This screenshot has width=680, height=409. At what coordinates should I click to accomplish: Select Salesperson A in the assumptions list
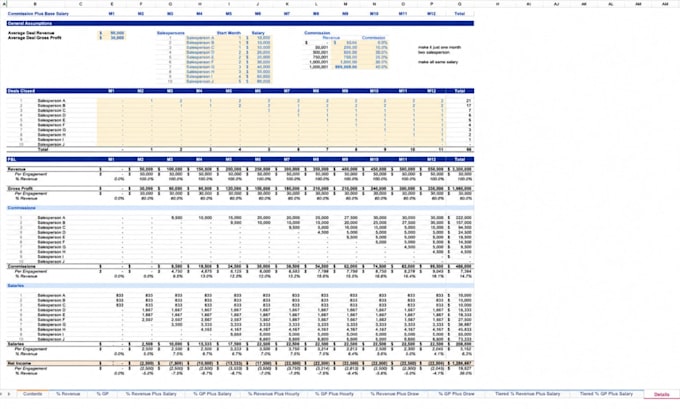pyautogui.click(x=200, y=38)
